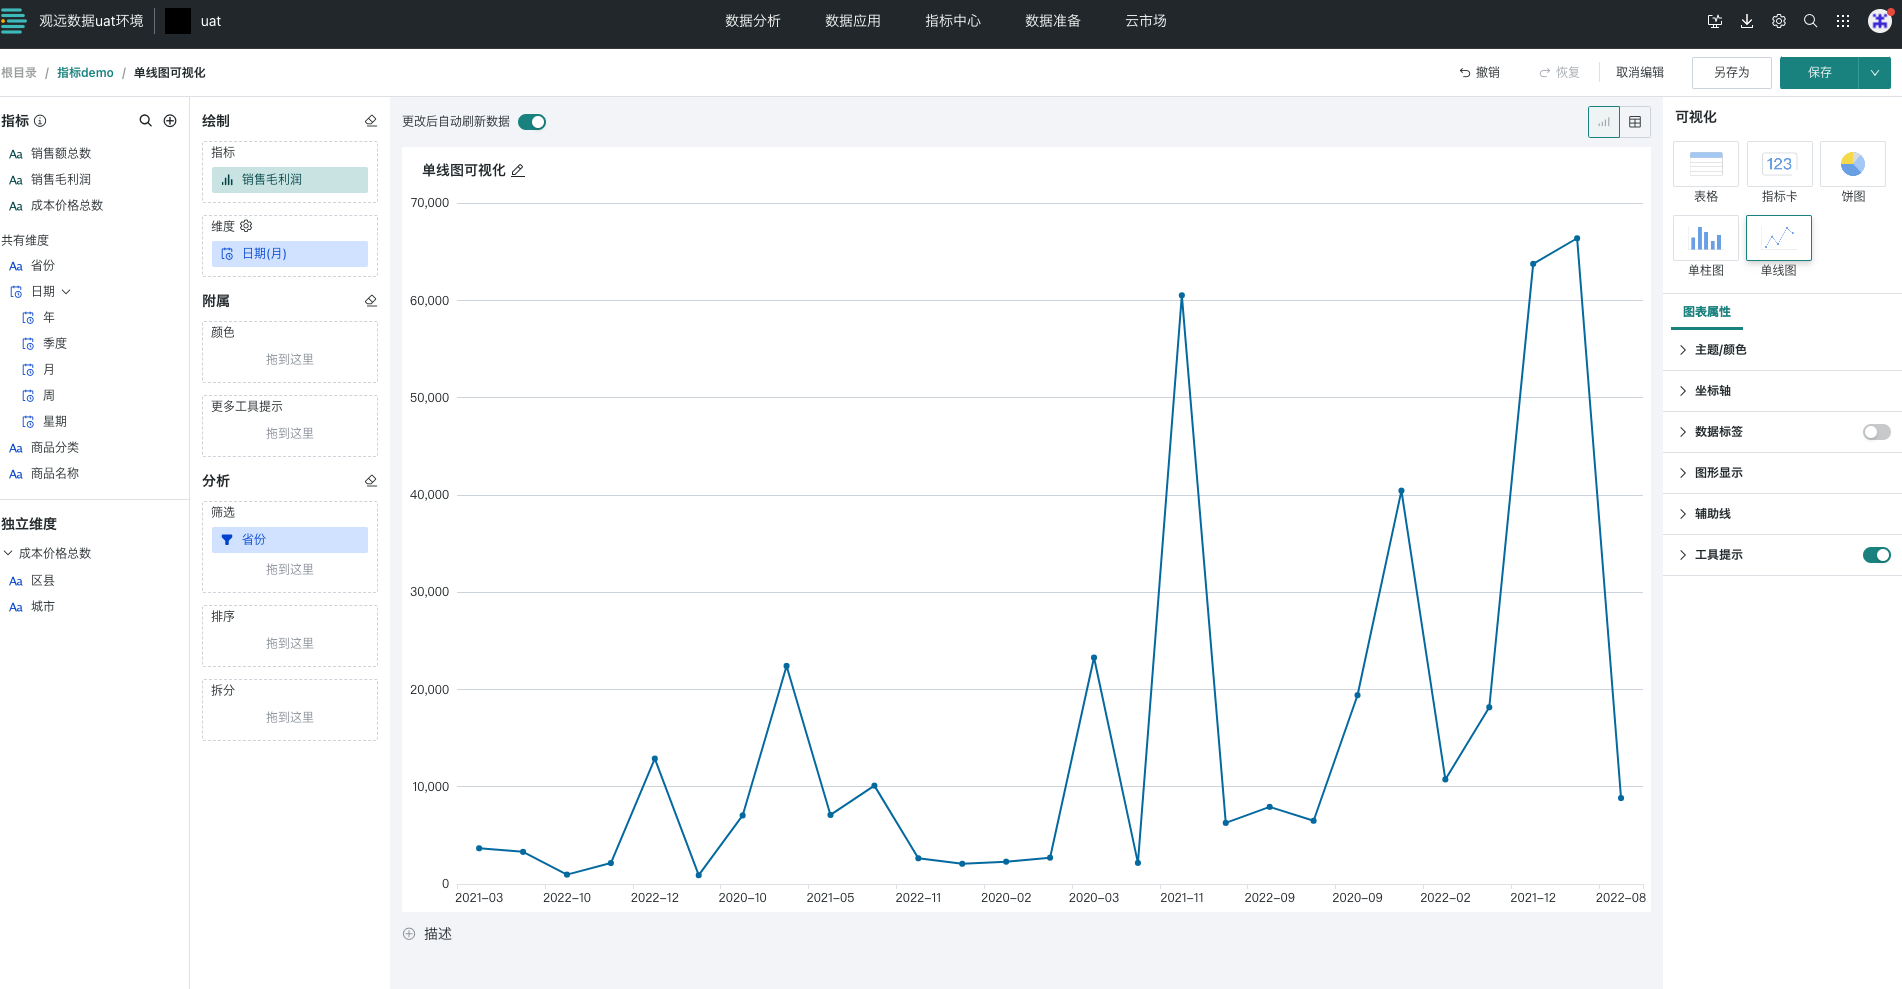Open the dropdown arrow beside 保存 button

1875,73
